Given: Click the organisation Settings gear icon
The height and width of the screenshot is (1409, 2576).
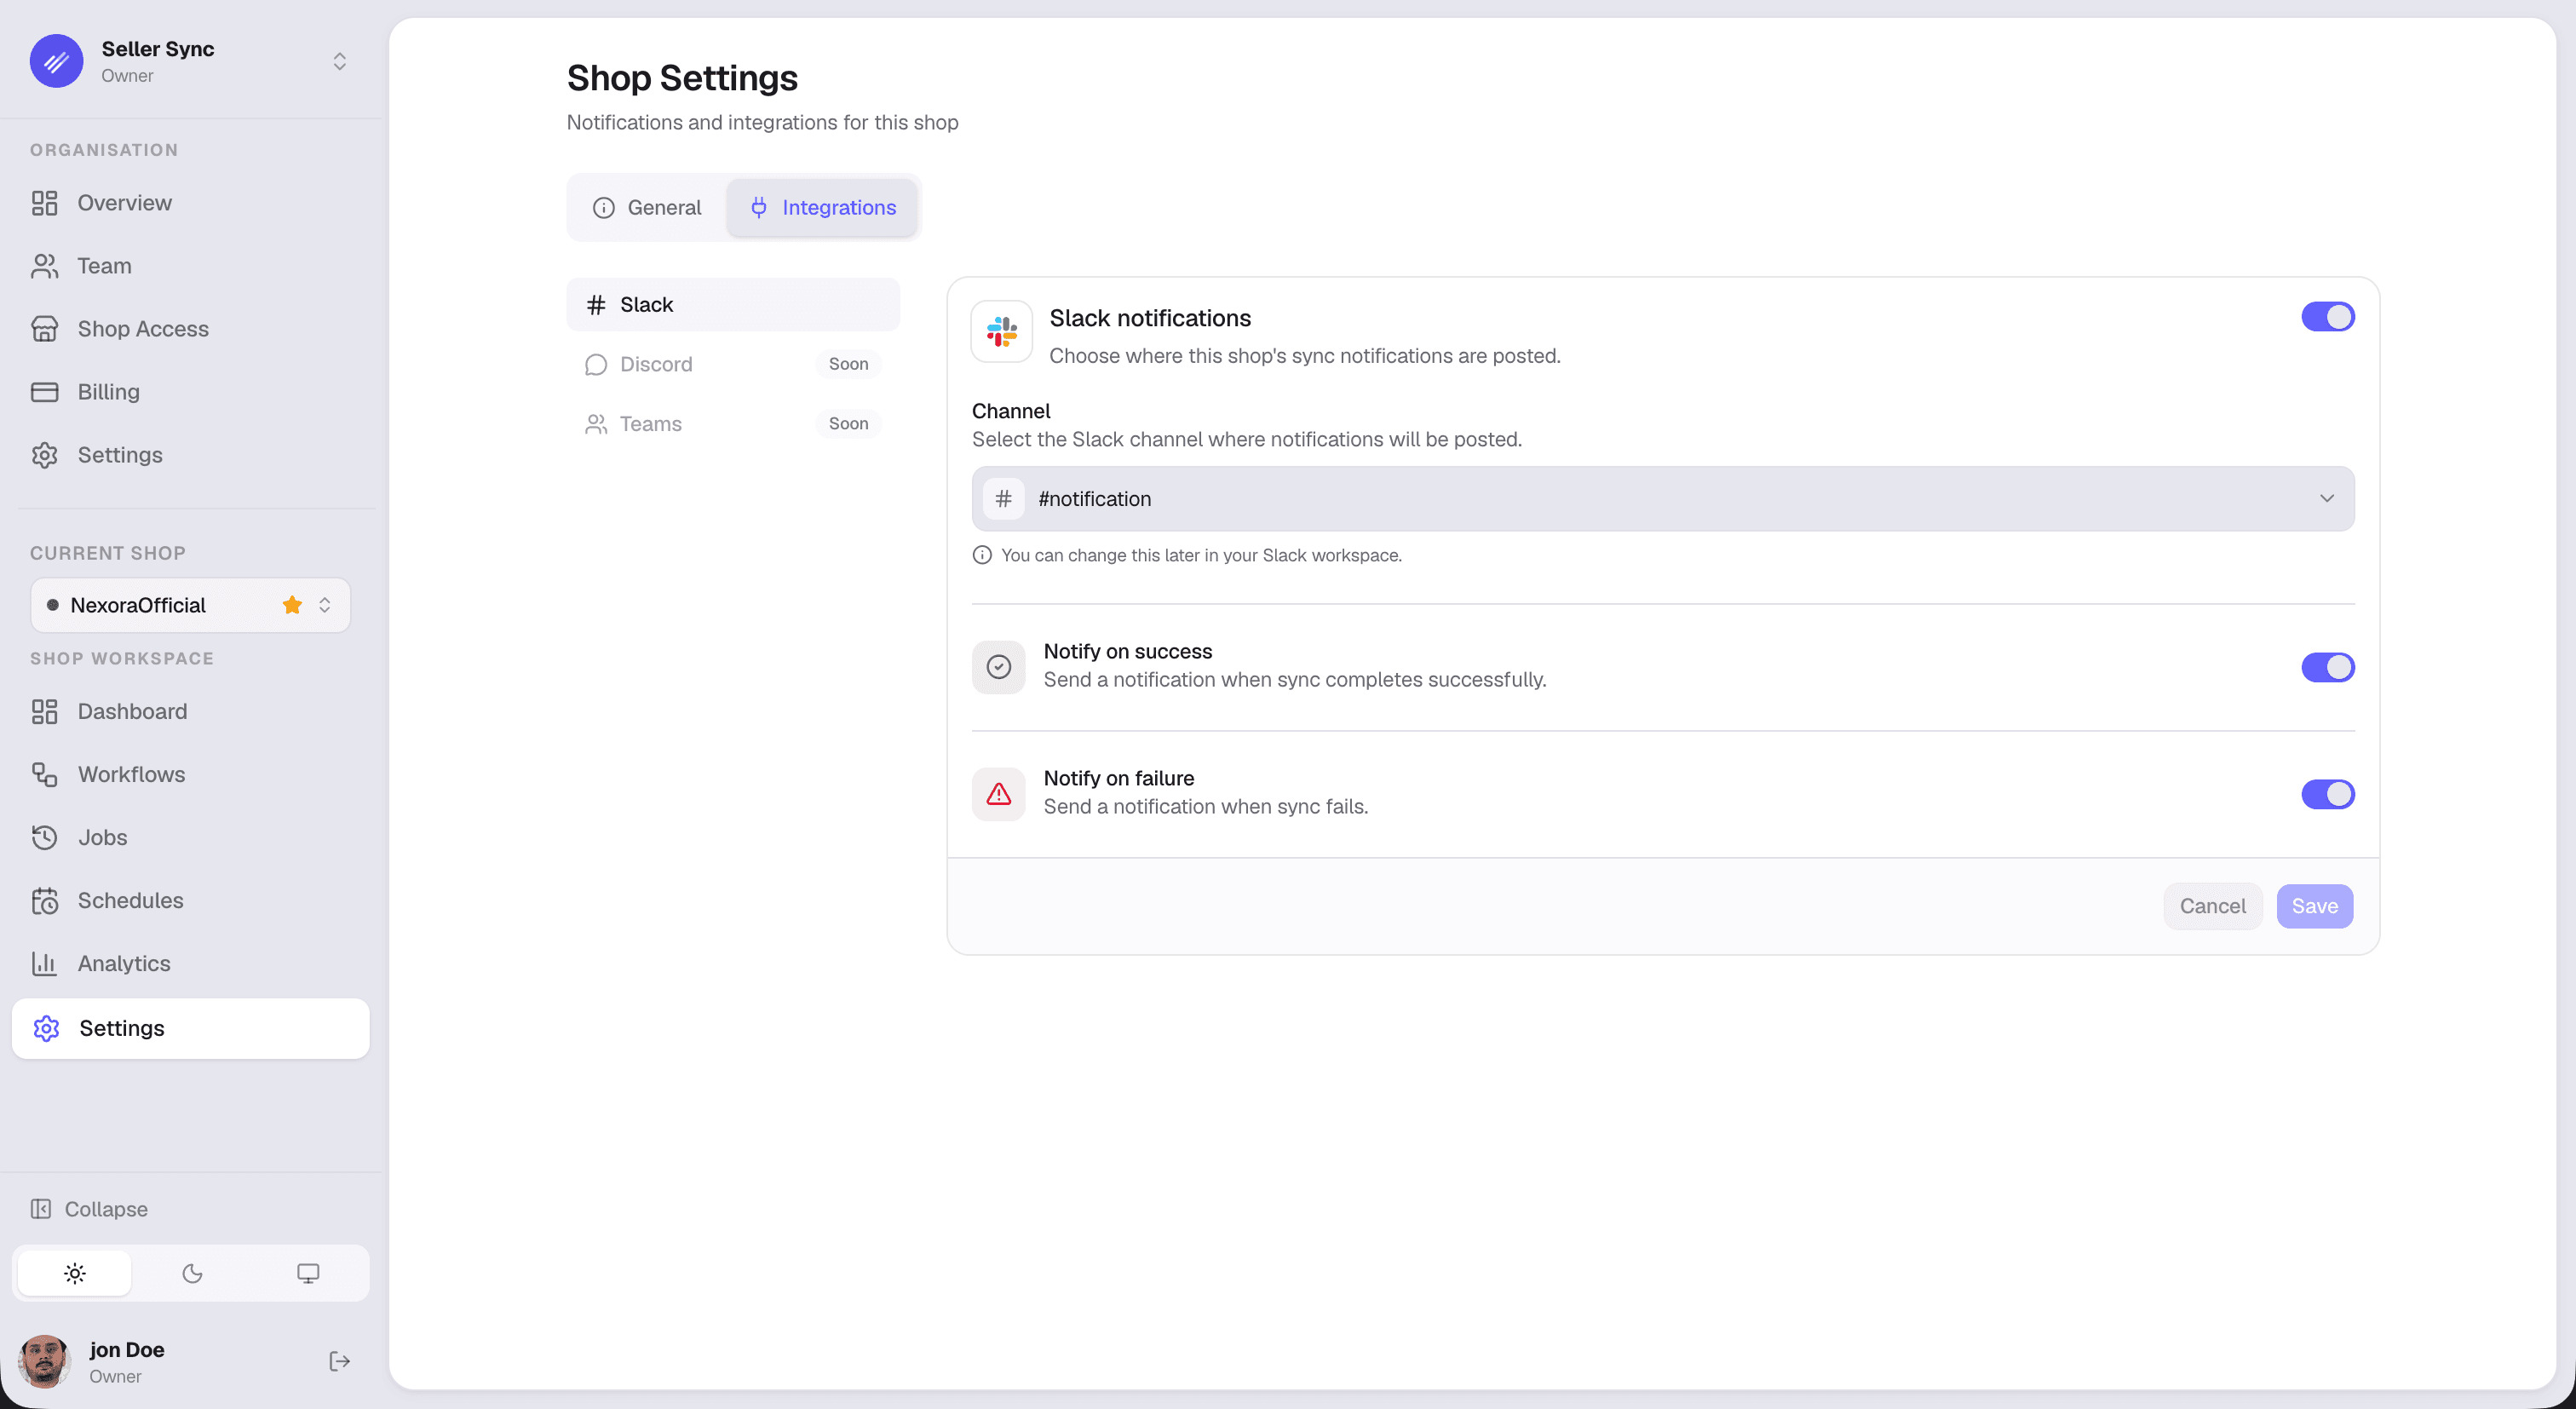Looking at the screenshot, I should point(45,455).
